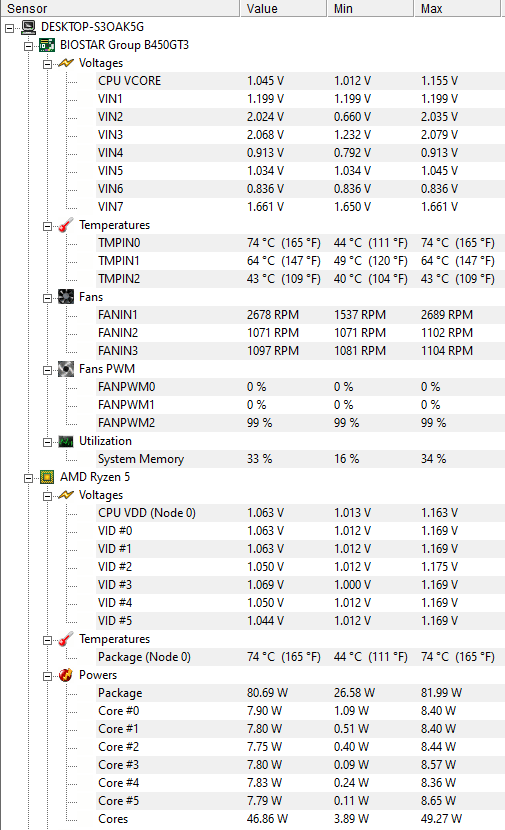505x830 pixels.
Task: Click the fan icon next to Fans
Action: pos(66,297)
